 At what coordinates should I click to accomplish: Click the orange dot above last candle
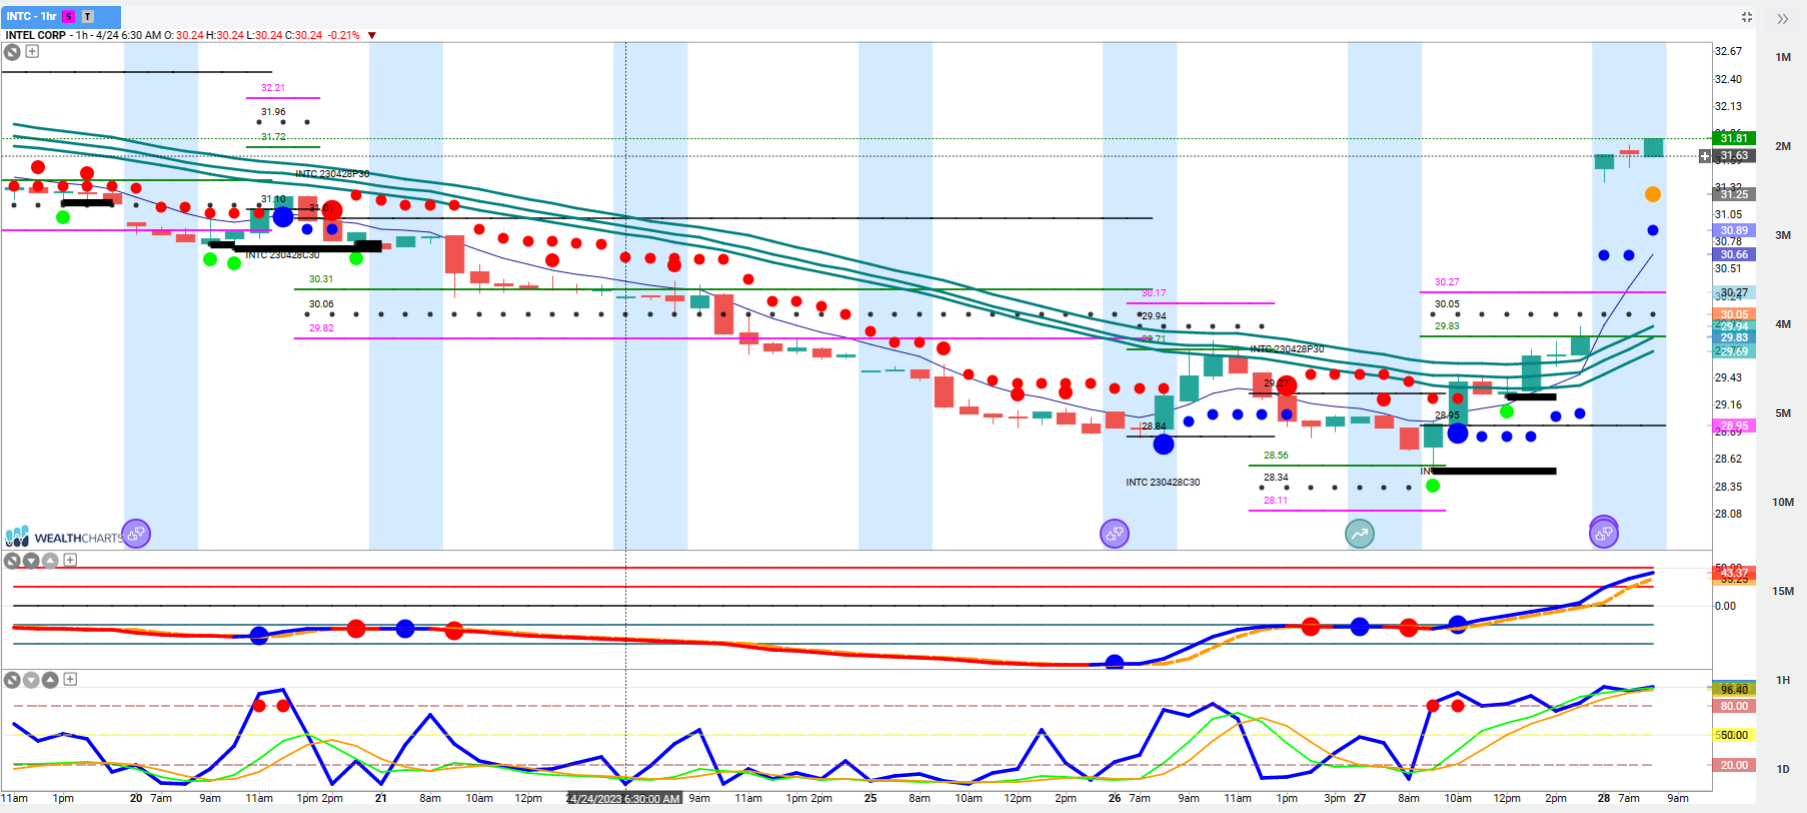pyautogui.click(x=1653, y=194)
